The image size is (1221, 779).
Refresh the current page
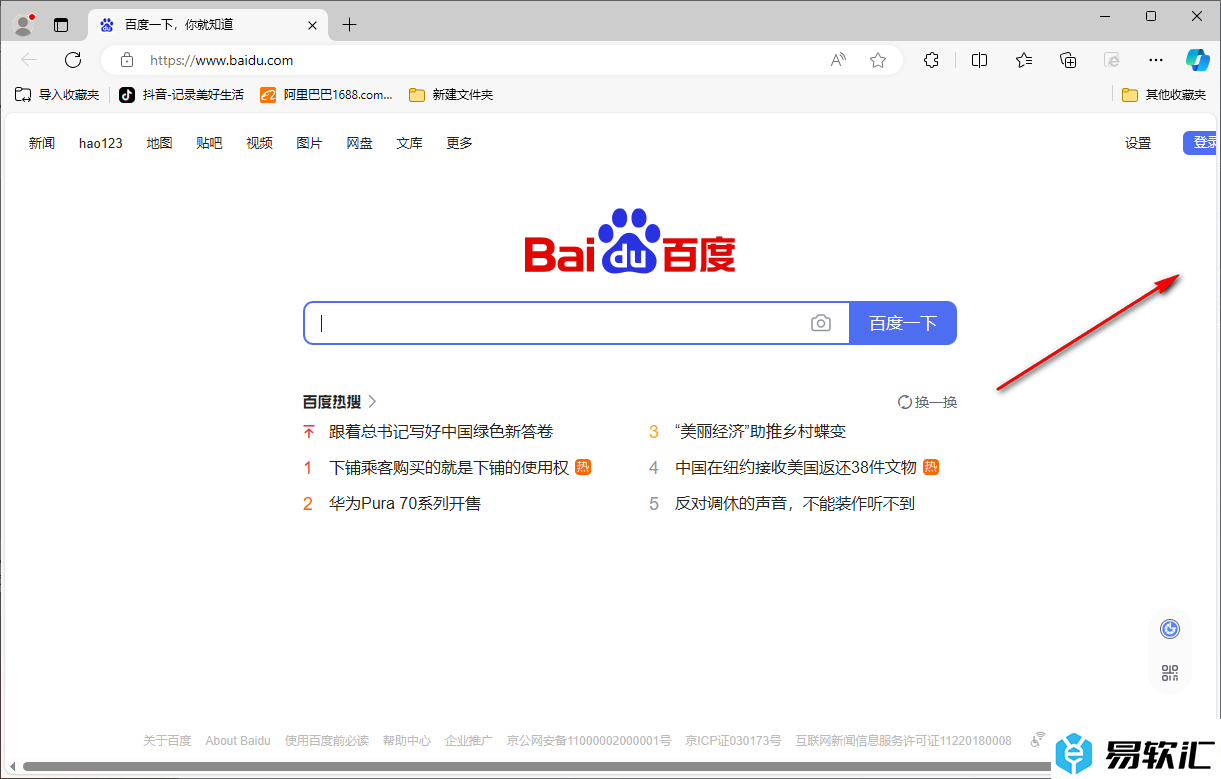tap(73, 60)
